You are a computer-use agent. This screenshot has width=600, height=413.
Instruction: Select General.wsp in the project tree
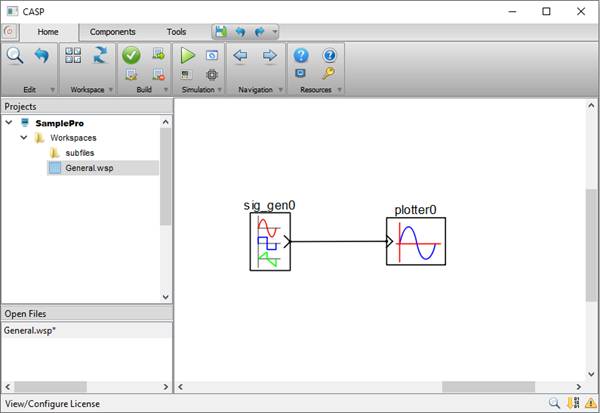tap(88, 167)
